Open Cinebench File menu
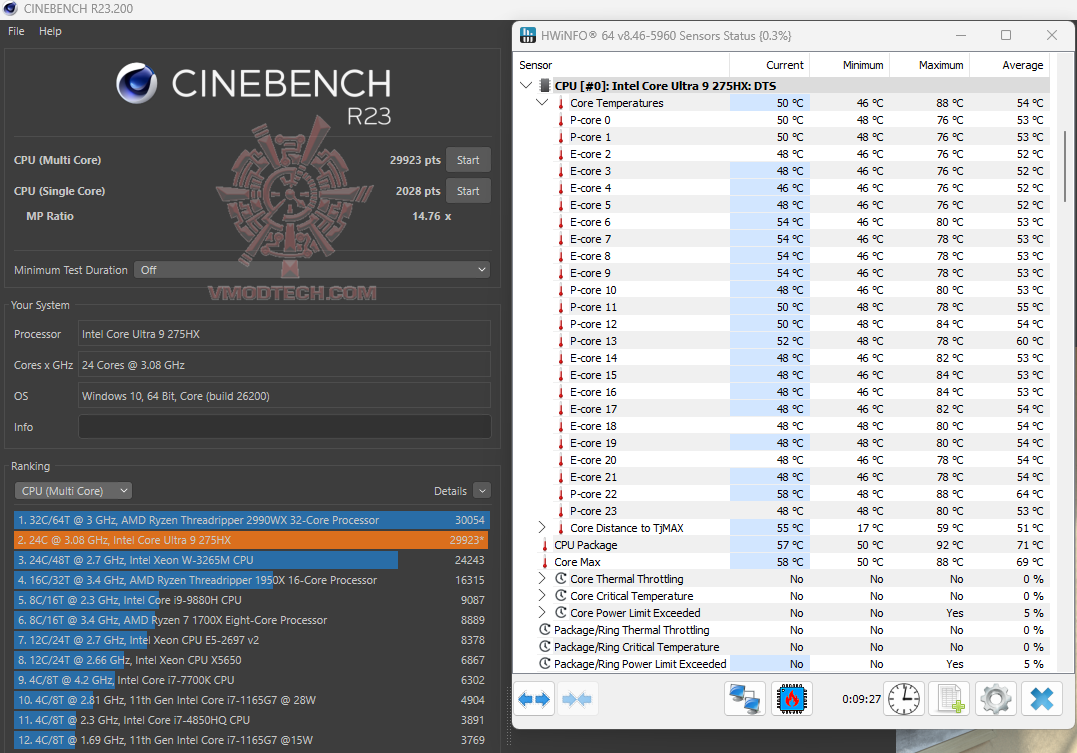 pos(16,31)
